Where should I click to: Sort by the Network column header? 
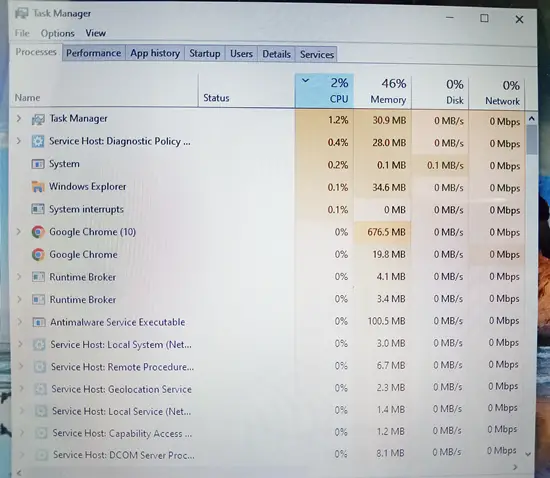[x=497, y=93]
